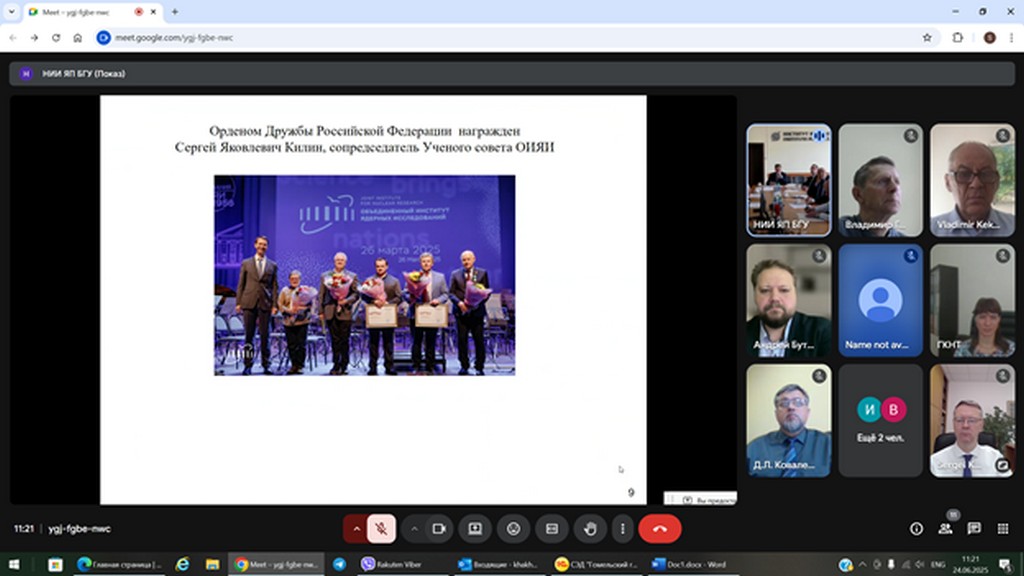1024x576 pixels.
Task: Open the activities grid icon
Action: pos(1002,528)
